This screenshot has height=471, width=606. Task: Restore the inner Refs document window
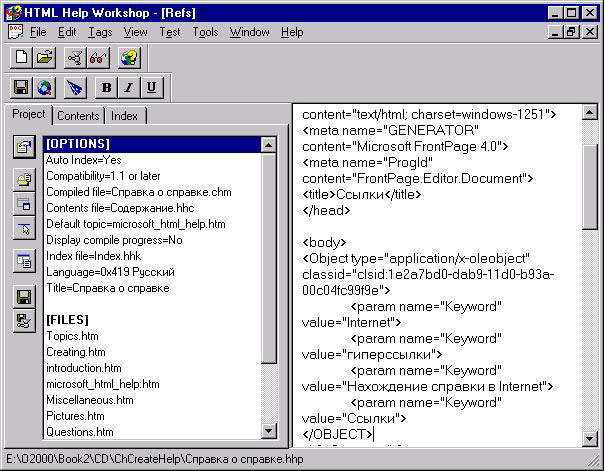(x=572, y=32)
